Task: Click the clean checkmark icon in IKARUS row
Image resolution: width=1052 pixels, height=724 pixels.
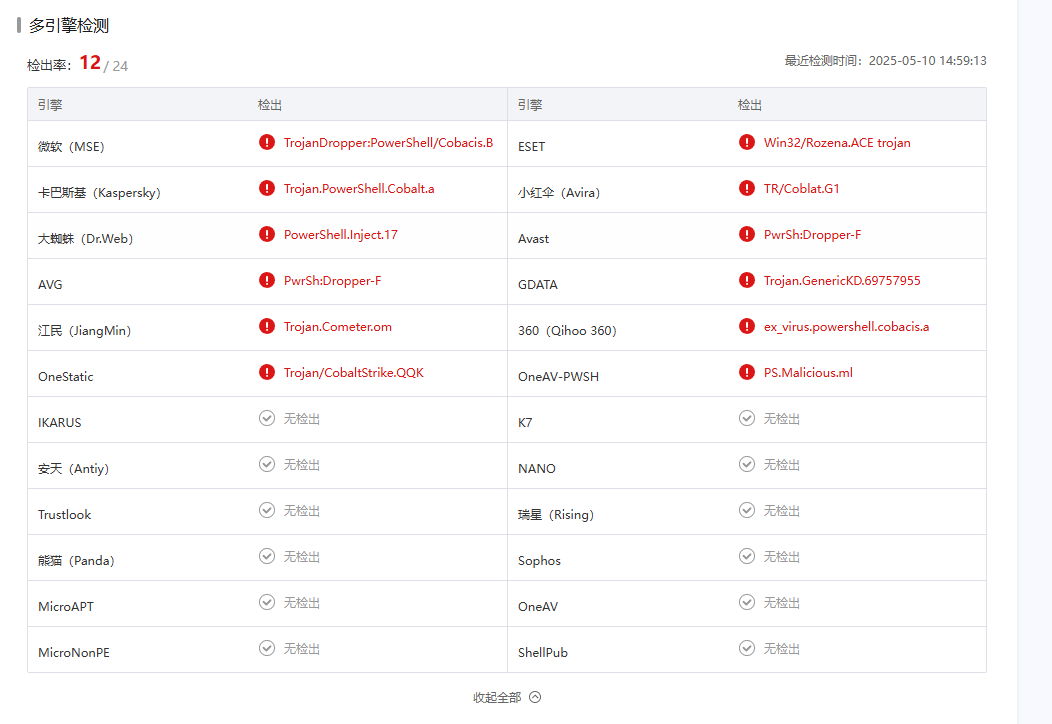Action: (x=267, y=418)
